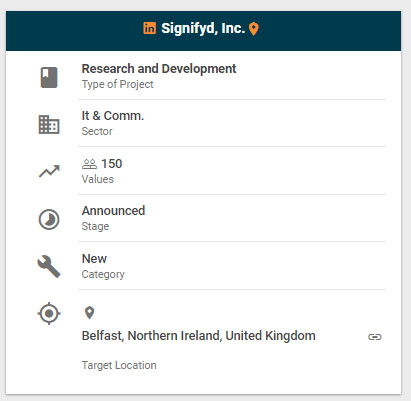Select the Announced stage text
Screen dimensions: 411x401
tap(113, 211)
